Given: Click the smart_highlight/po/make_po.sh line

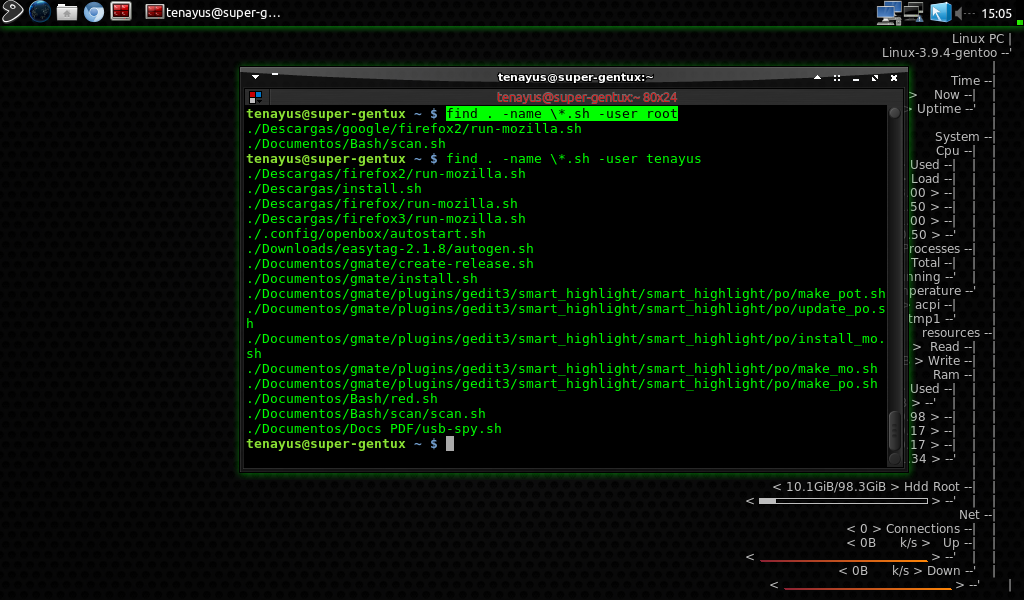Looking at the screenshot, I should [x=562, y=384].
